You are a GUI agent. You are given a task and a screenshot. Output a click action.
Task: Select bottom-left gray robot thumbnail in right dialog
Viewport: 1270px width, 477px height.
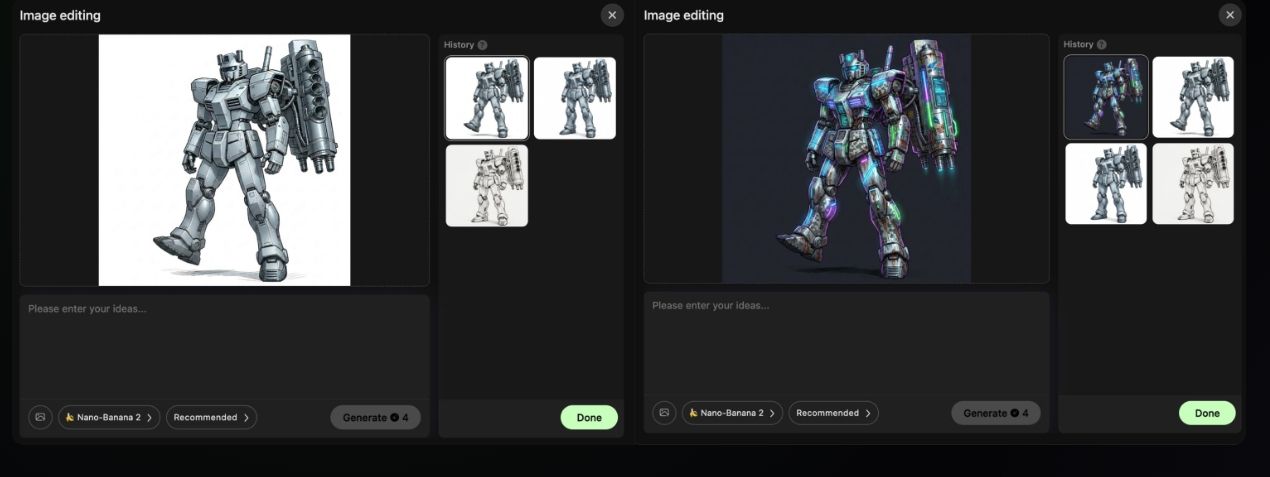pyautogui.click(x=1106, y=184)
